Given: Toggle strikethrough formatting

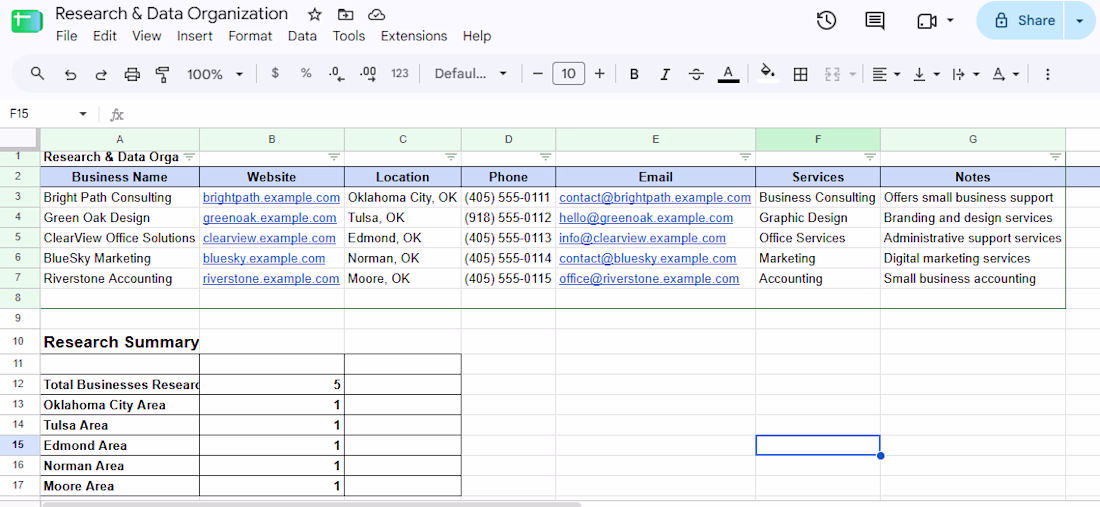Looking at the screenshot, I should pos(696,74).
